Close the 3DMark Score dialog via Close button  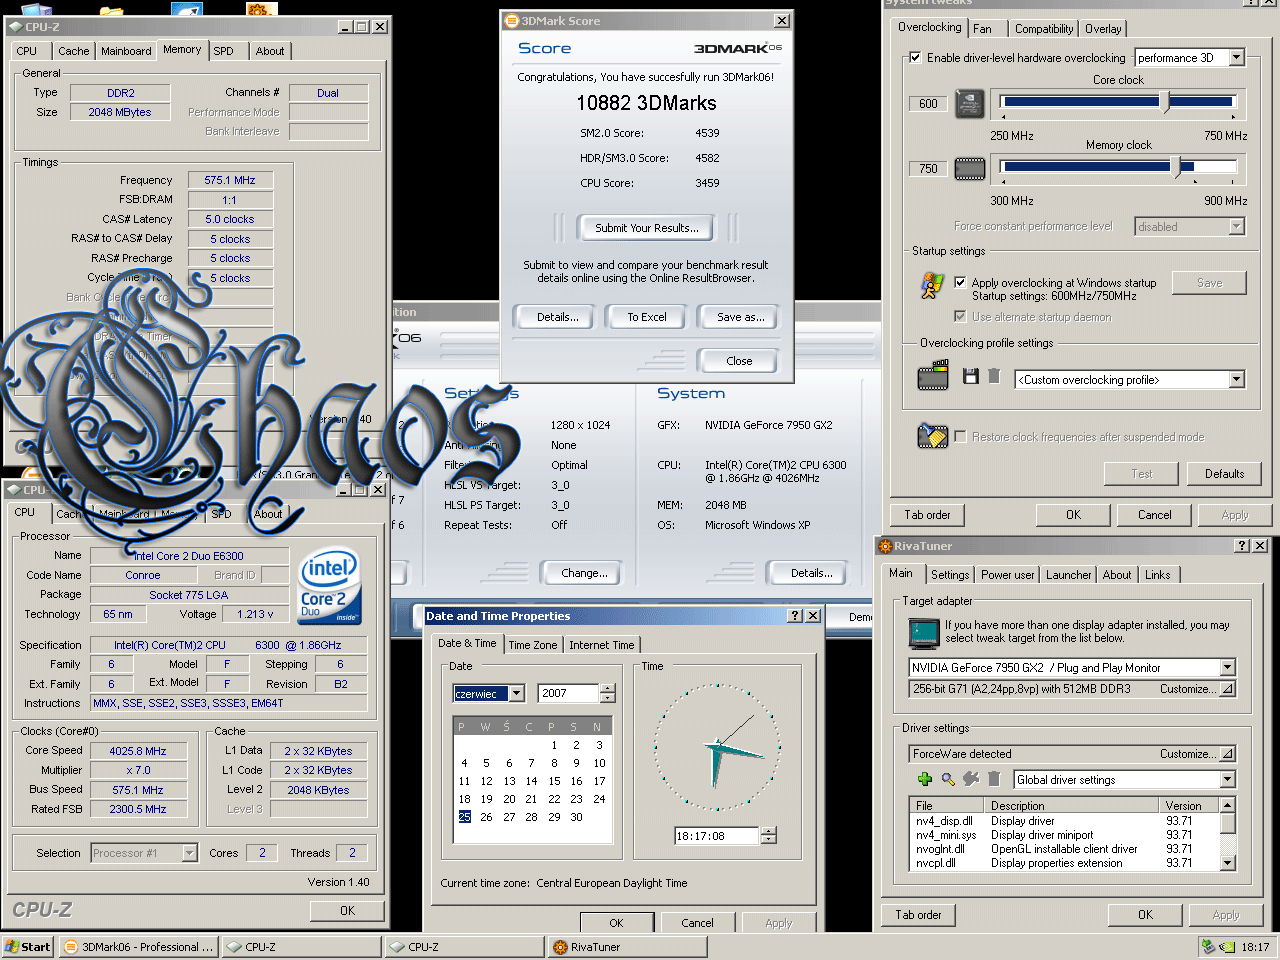(x=739, y=361)
